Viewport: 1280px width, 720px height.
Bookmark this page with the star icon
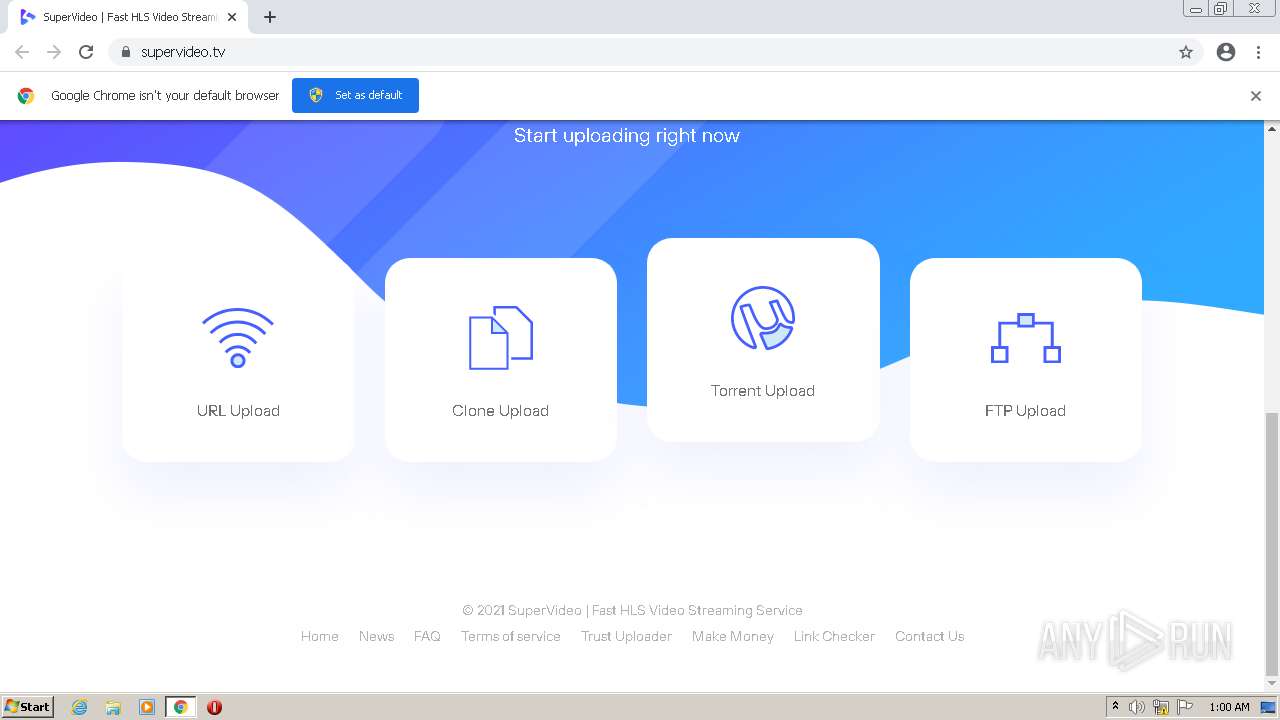point(1186,52)
